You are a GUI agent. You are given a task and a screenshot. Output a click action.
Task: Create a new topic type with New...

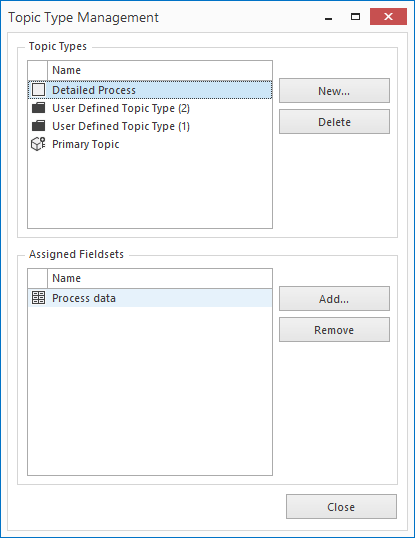[x=334, y=91]
